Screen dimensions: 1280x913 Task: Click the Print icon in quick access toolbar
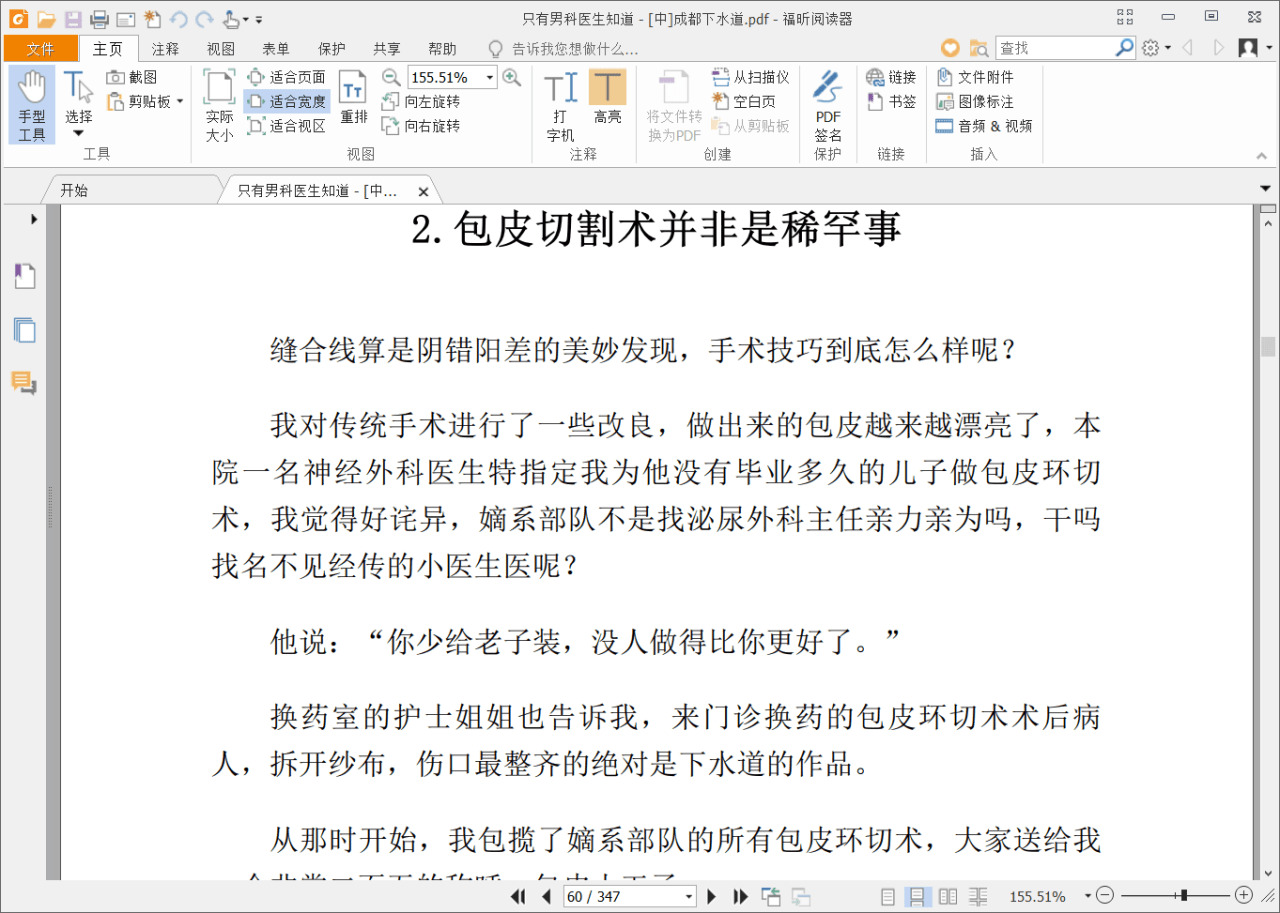99,18
